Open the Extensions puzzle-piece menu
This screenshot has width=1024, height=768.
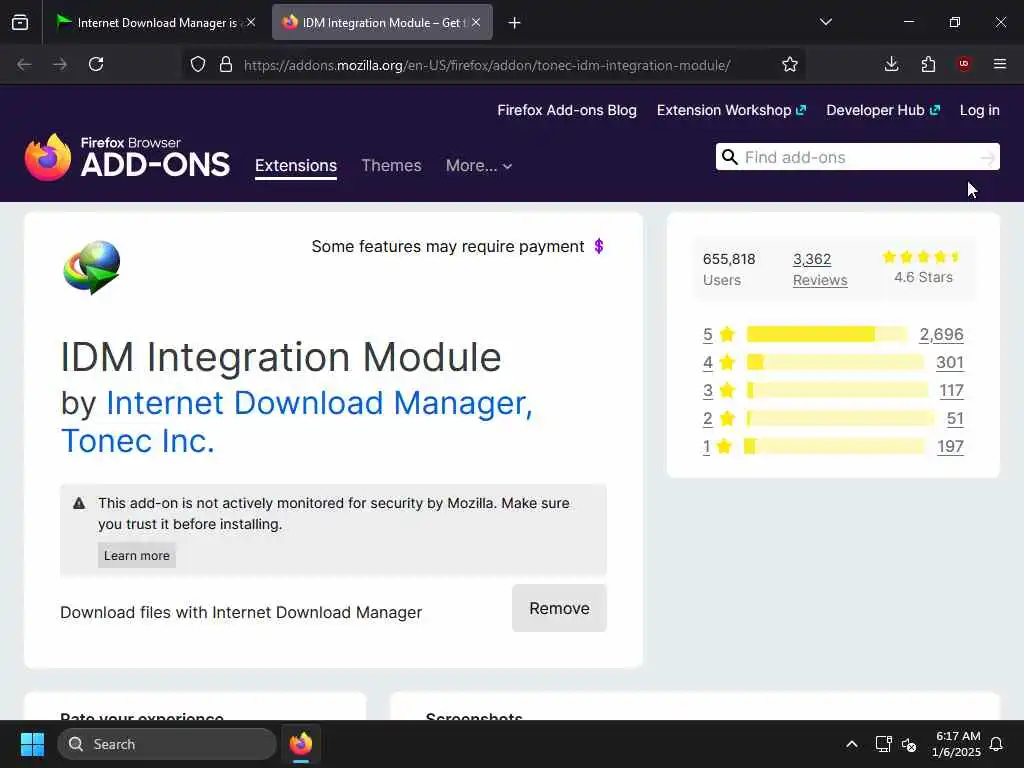(x=928, y=65)
